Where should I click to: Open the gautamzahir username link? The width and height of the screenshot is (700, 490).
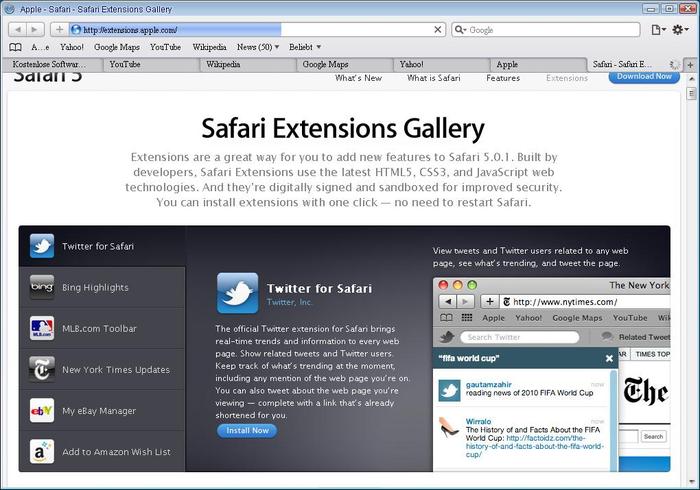click(x=488, y=384)
